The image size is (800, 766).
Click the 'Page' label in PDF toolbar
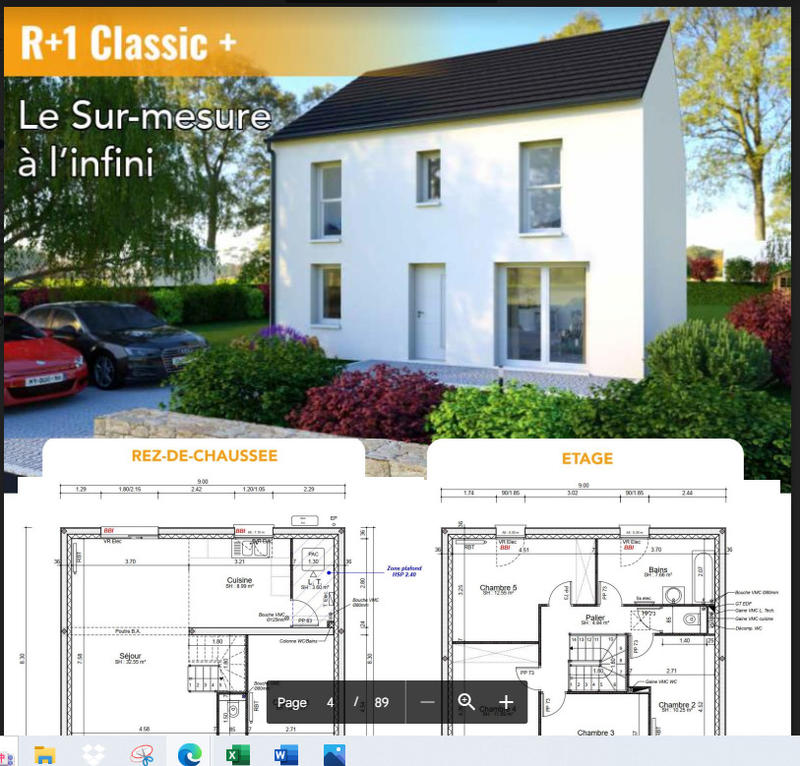[292, 702]
